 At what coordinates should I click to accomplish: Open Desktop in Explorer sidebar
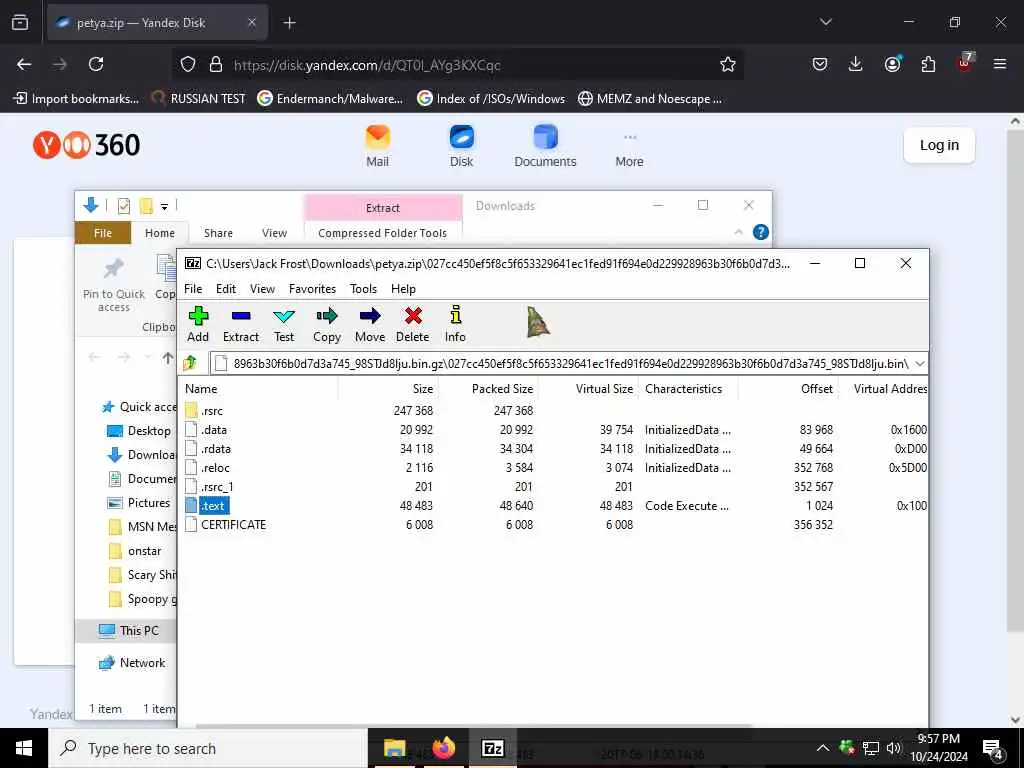coord(139,430)
